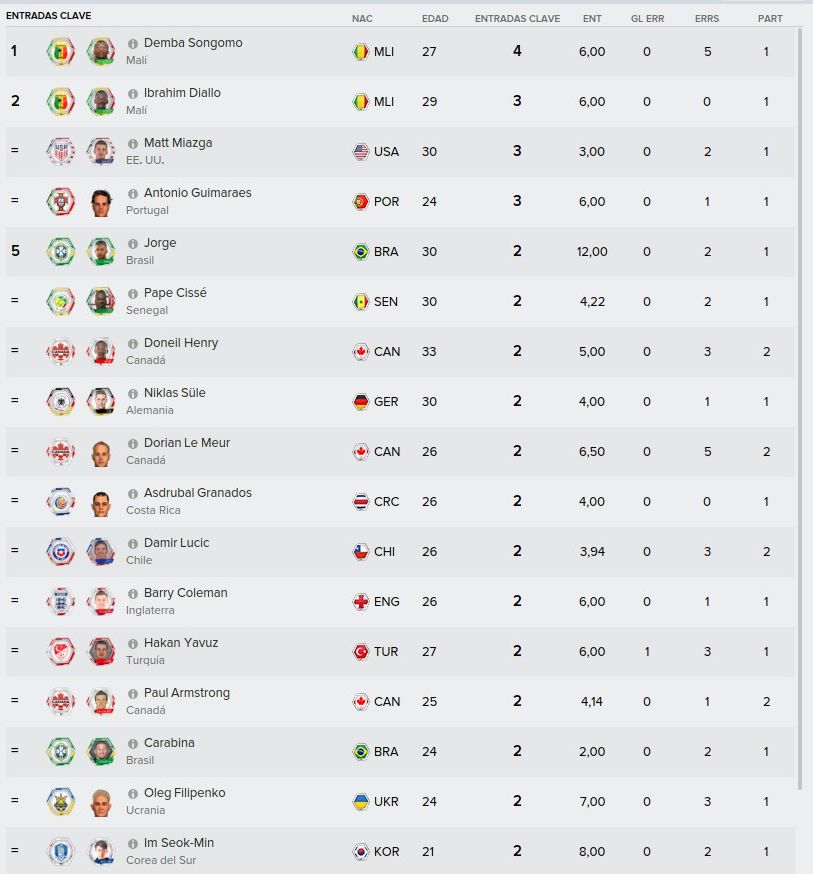
Task: Open the Canadá team link under Dorian Le Meur
Action: tap(145, 460)
